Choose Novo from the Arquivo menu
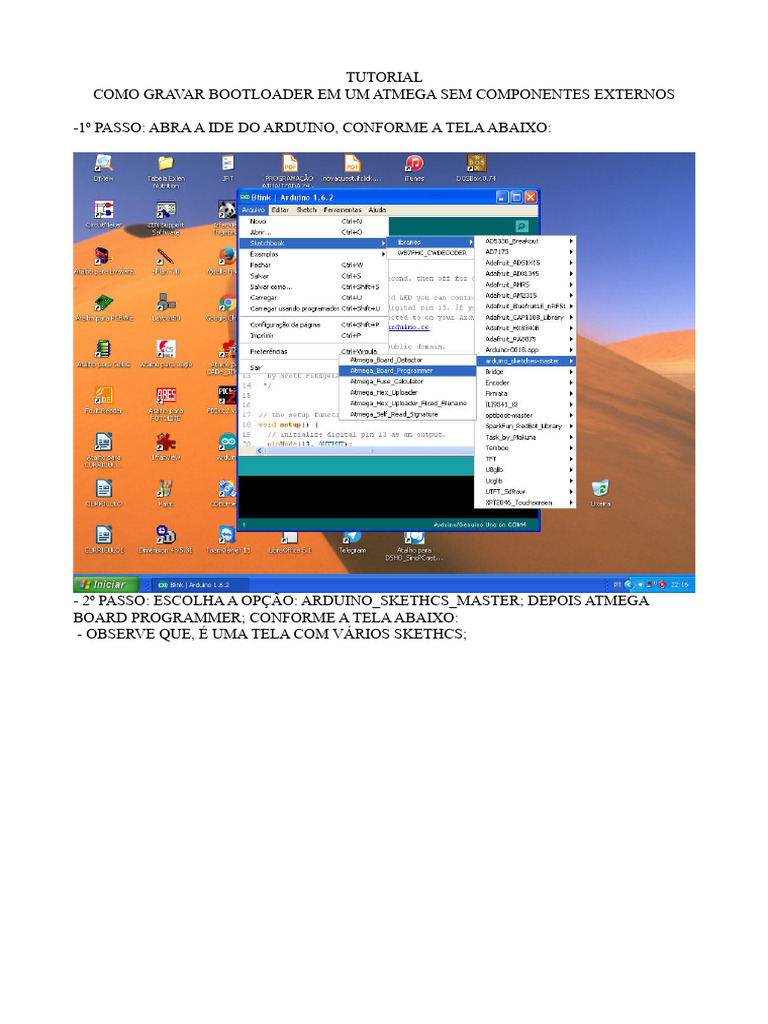Viewport: 768px width, 1024px height. pos(313,221)
